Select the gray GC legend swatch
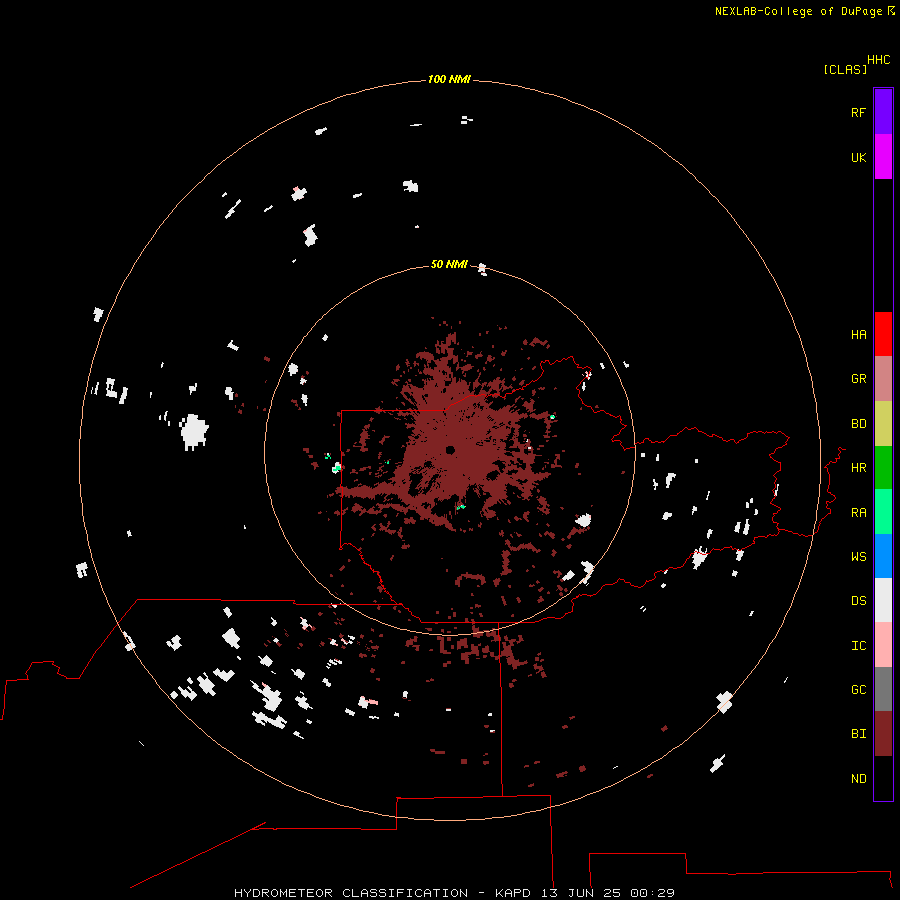The width and height of the screenshot is (900, 900). [x=883, y=689]
